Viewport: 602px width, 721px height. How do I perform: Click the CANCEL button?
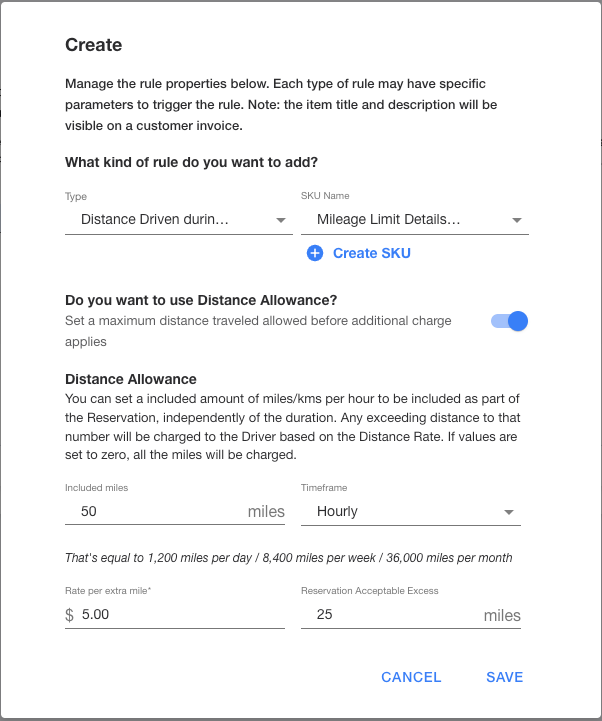pos(411,677)
